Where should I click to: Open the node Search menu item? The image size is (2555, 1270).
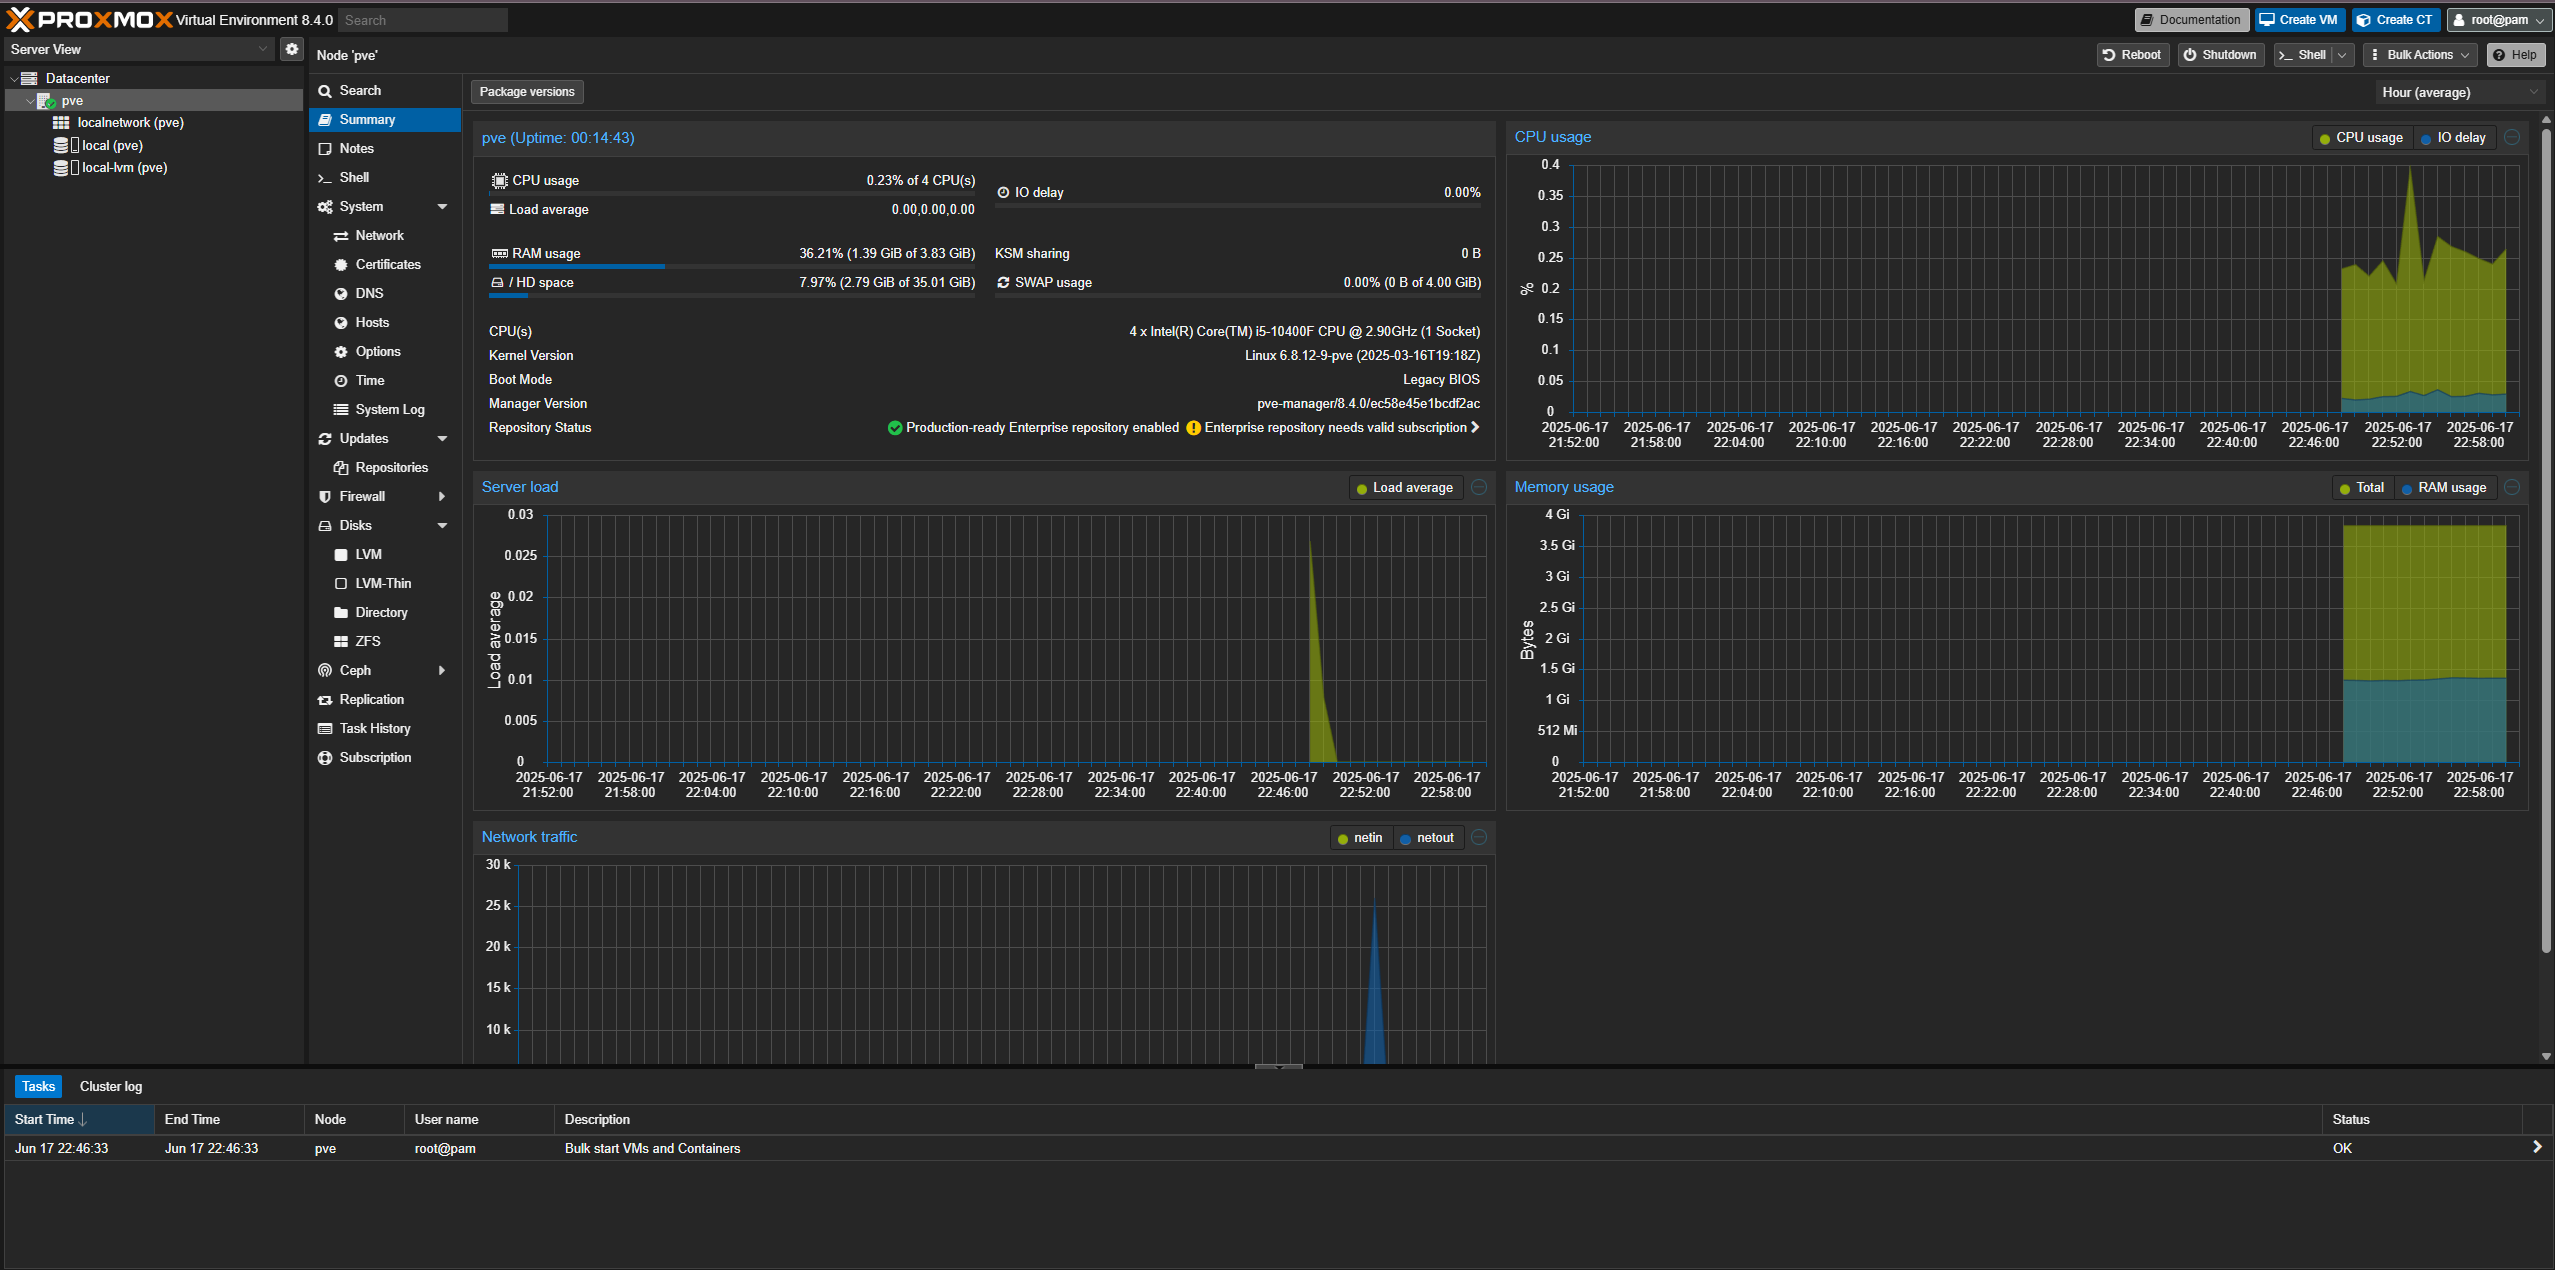[x=385, y=91]
